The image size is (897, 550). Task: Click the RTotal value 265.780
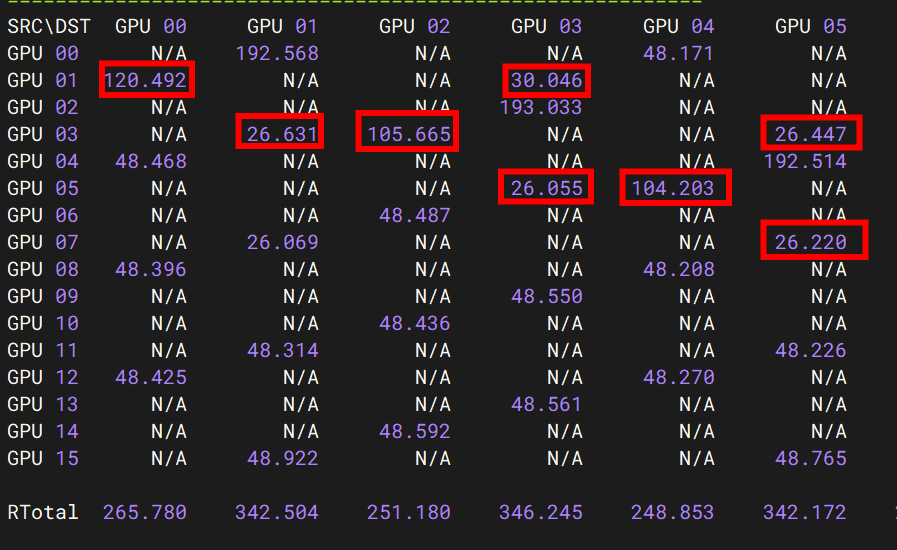pyautogui.click(x=145, y=512)
